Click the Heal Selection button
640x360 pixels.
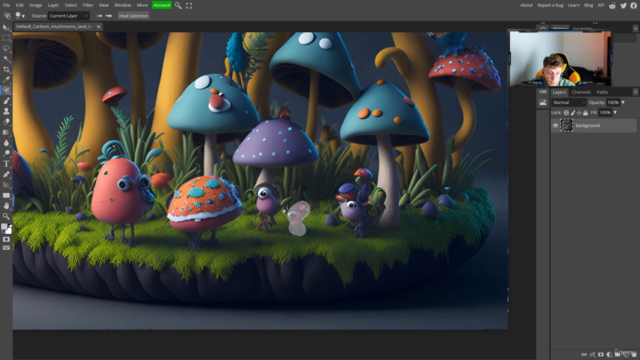pos(133,16)
